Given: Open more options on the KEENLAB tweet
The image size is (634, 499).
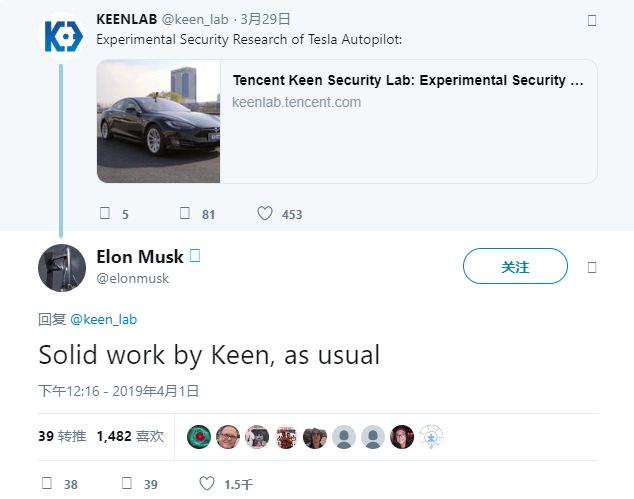Looking at the screenshot, I should (x=592, y=21).
